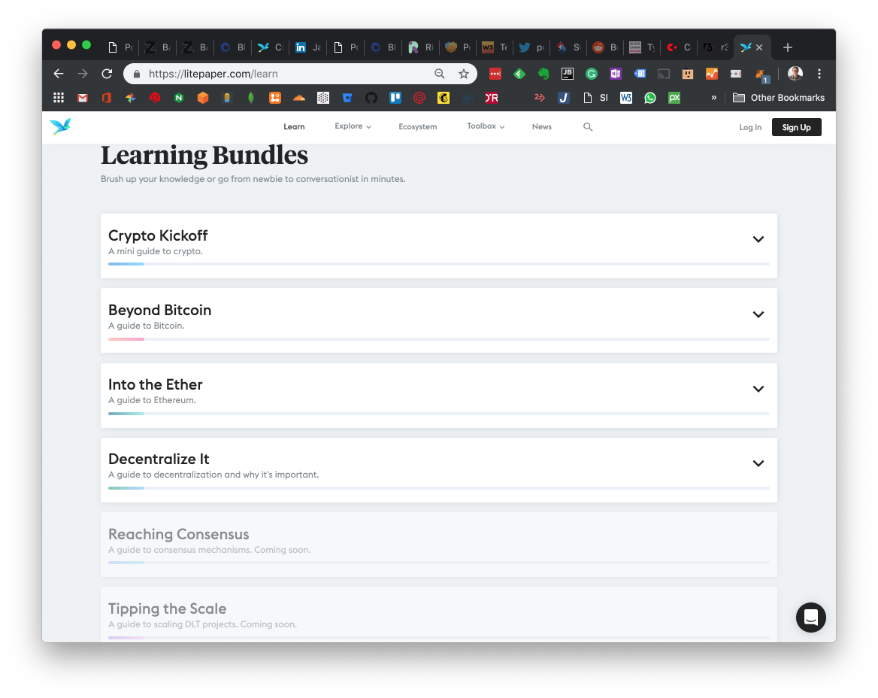Open the chat widget button
Screen dimensions: 878x698
click(810, 617)
